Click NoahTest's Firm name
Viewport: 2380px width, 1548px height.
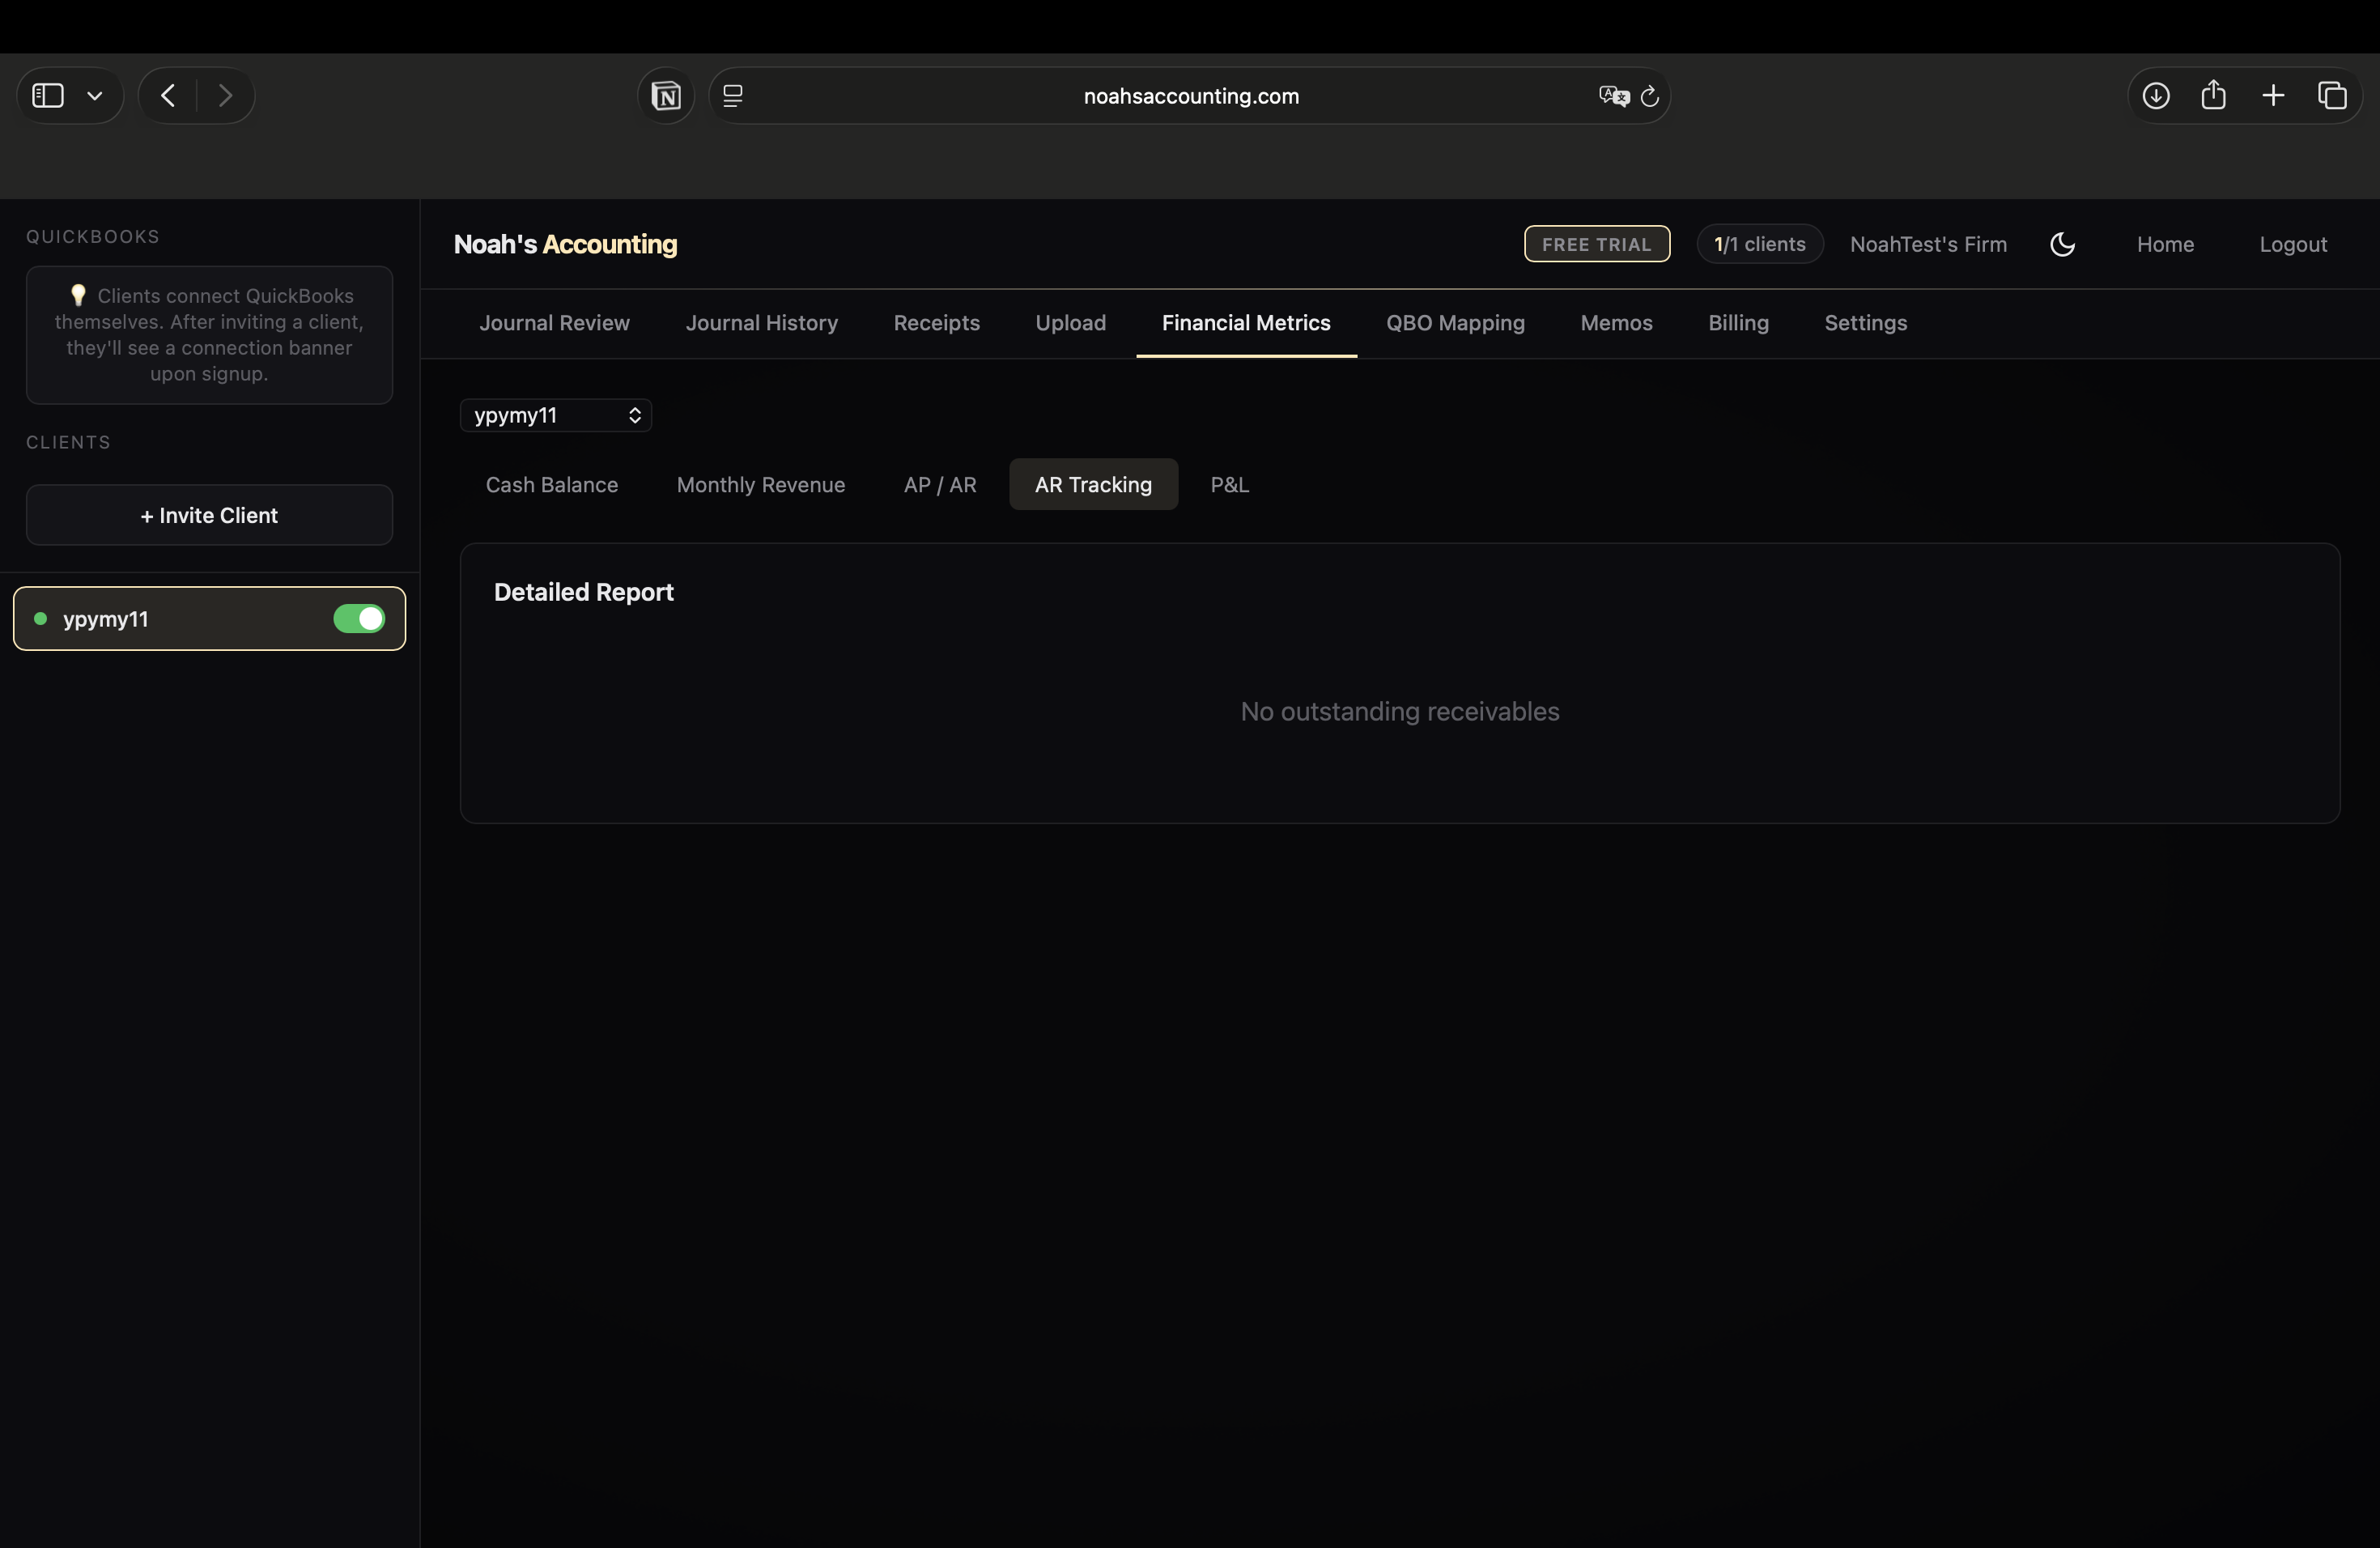1928,244
